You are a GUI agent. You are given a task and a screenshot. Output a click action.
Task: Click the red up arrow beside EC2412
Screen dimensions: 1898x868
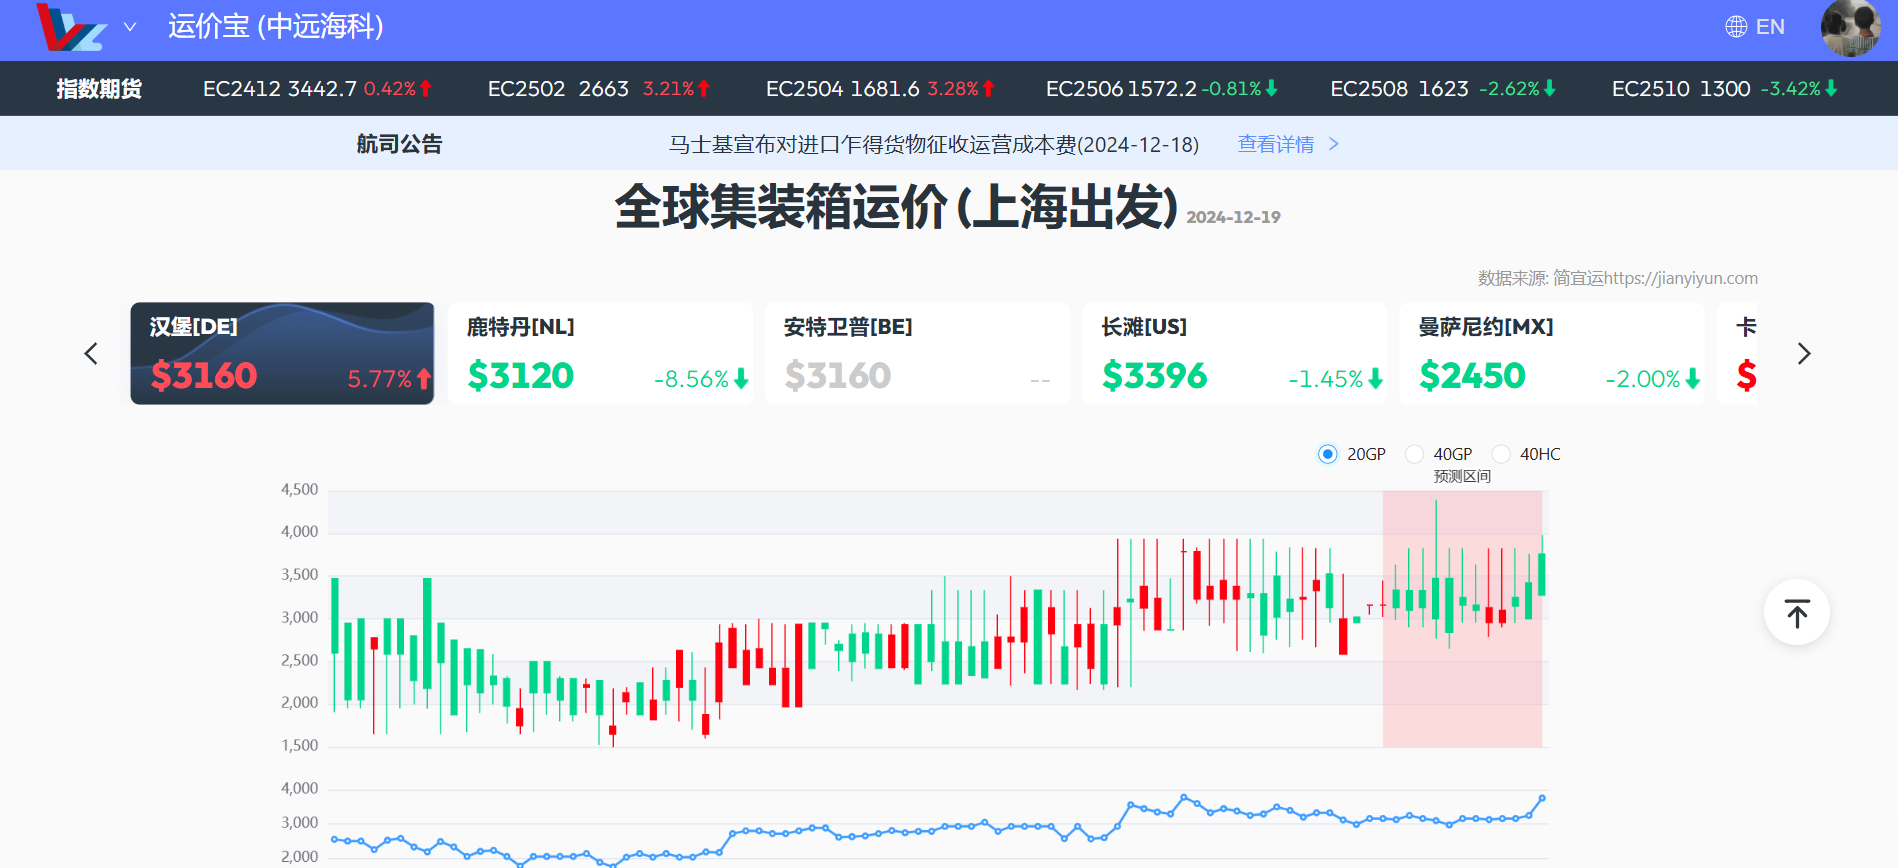tap(426, 89)
